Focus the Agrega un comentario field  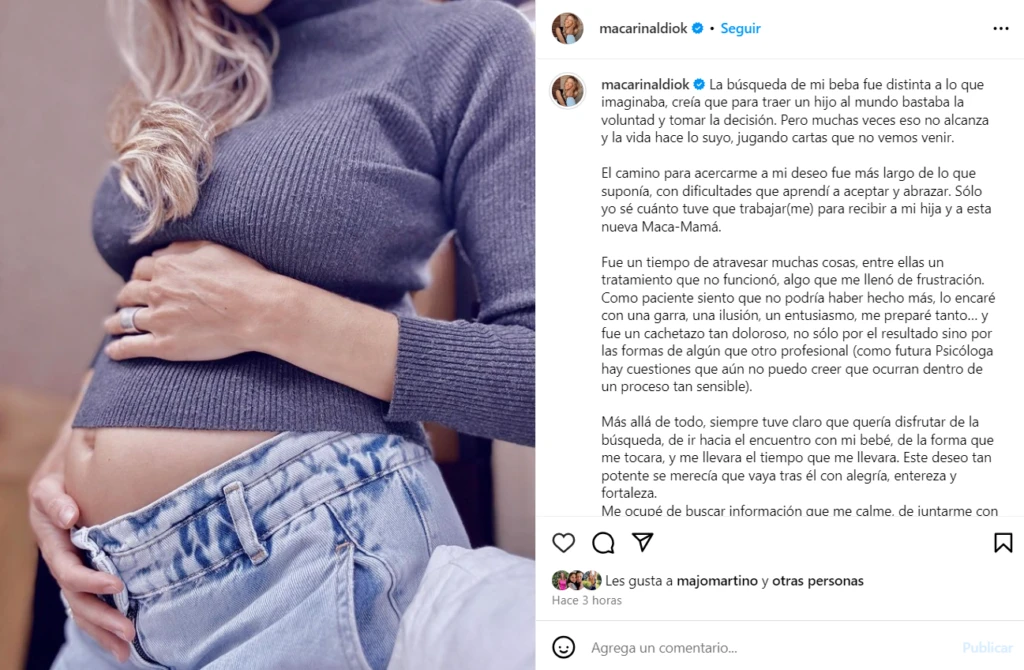coord(771,648)
